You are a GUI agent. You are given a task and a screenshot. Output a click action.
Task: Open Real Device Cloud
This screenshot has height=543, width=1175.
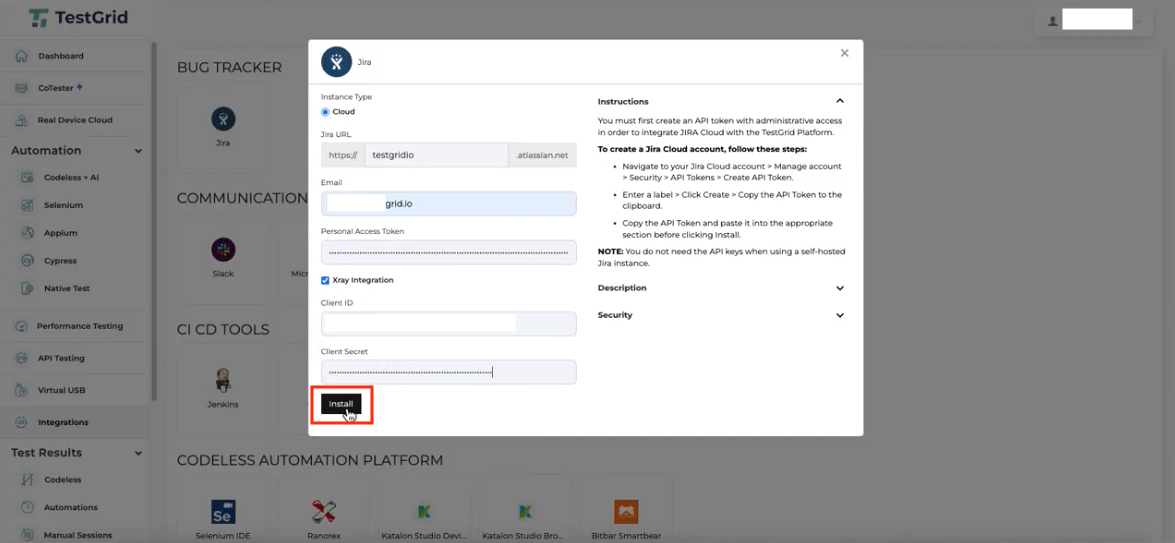[75, 120]
